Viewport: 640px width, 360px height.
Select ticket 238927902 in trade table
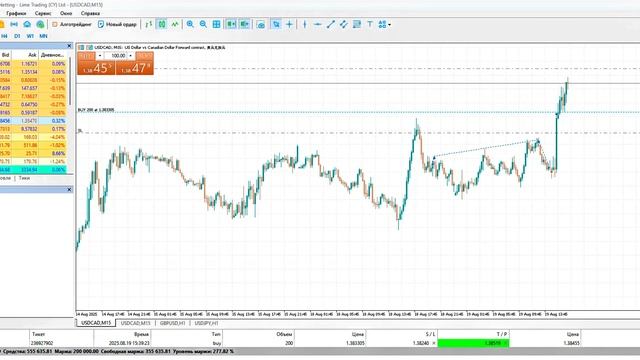(42, 343)
